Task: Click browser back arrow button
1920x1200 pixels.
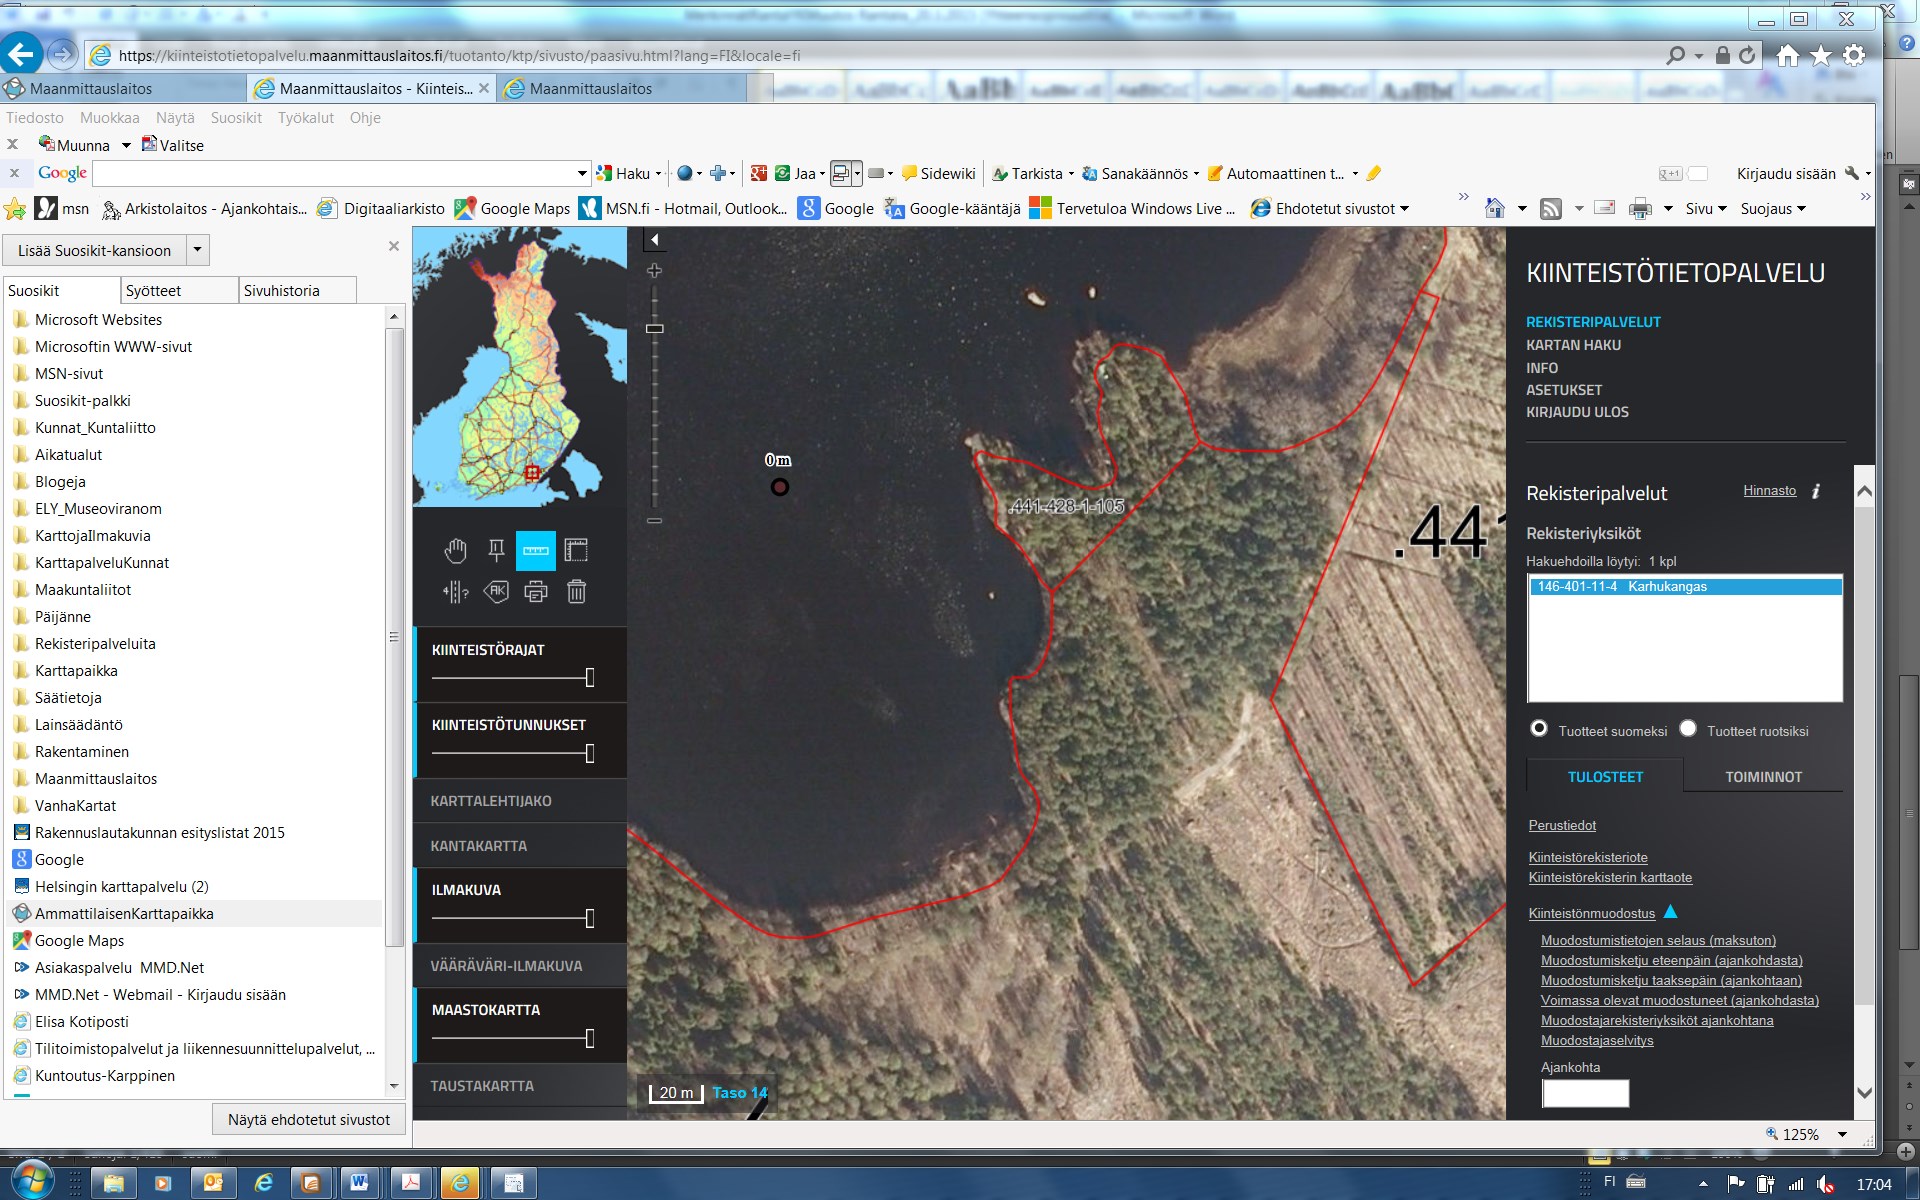Action: (x=22, y=54)
